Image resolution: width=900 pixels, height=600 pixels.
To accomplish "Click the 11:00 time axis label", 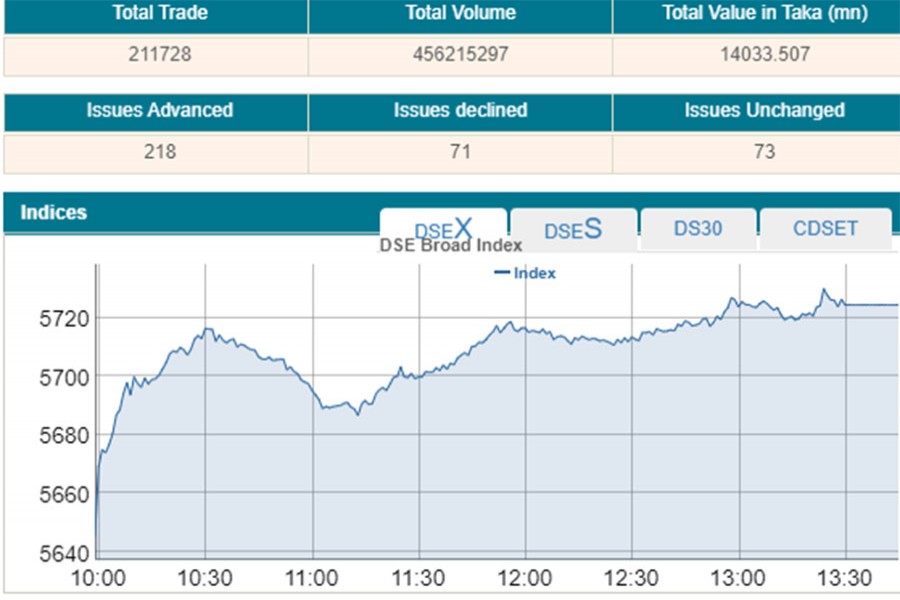I will point(313,579).
